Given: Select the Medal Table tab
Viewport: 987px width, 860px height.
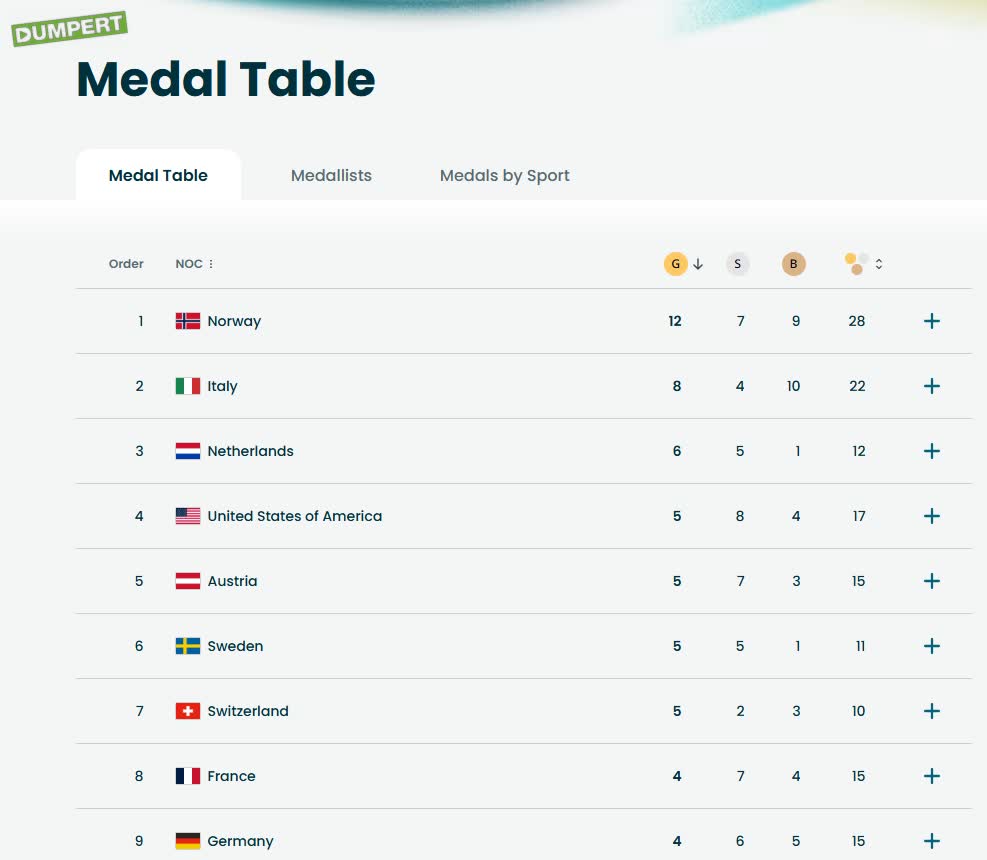Looking at the screenshot, I should click(158, 175).
